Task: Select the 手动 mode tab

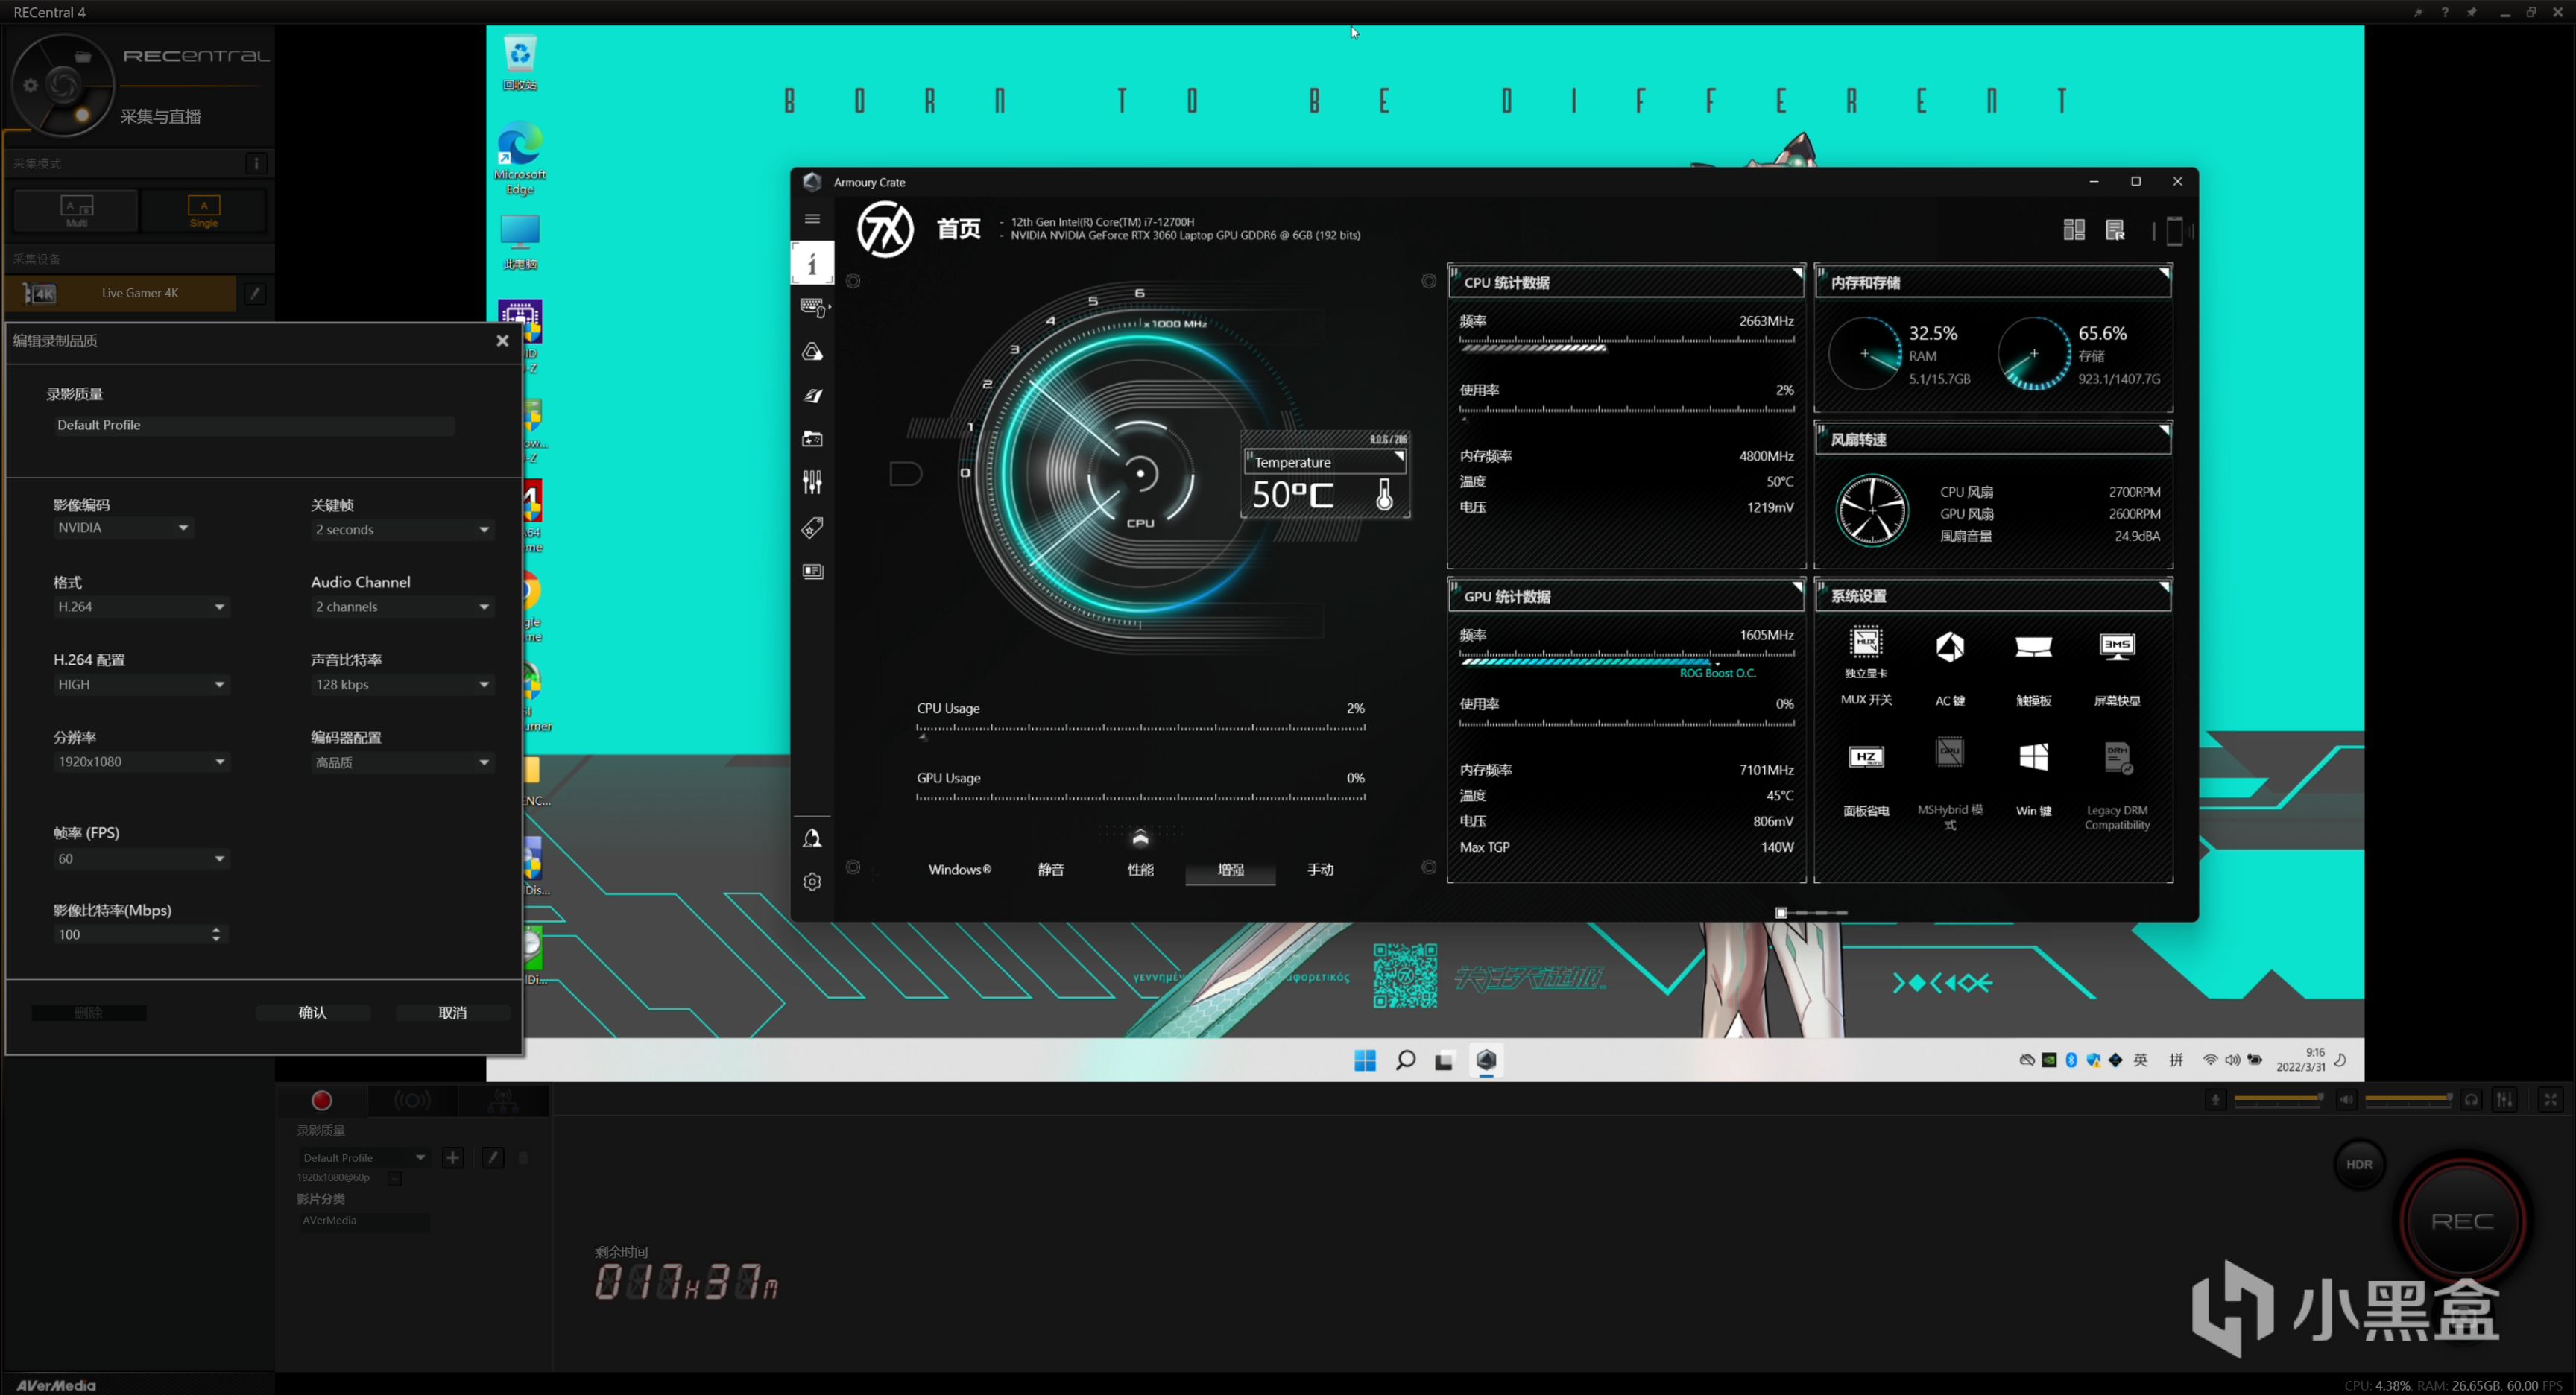Action: [1320, 869]
